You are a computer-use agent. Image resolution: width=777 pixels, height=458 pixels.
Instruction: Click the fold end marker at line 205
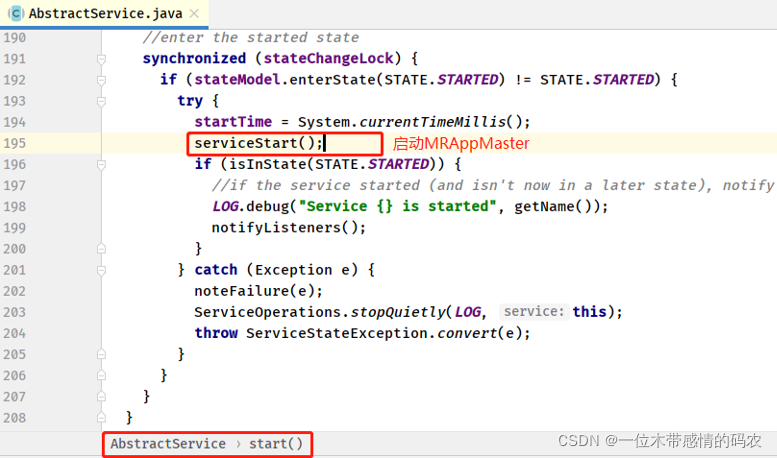click(x=101, y=354)
